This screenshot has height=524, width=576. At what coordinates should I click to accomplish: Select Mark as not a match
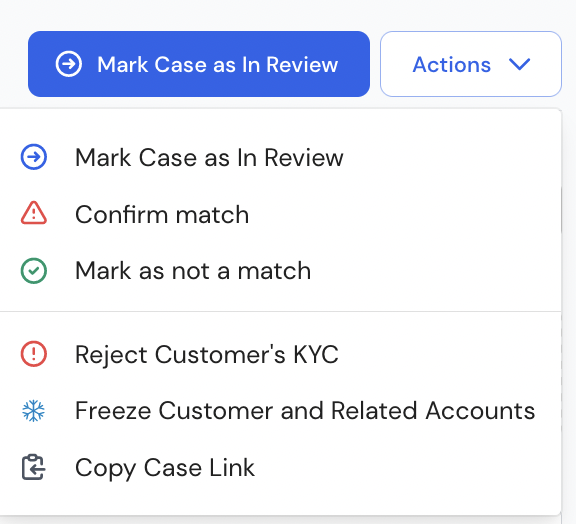(281, 271)
